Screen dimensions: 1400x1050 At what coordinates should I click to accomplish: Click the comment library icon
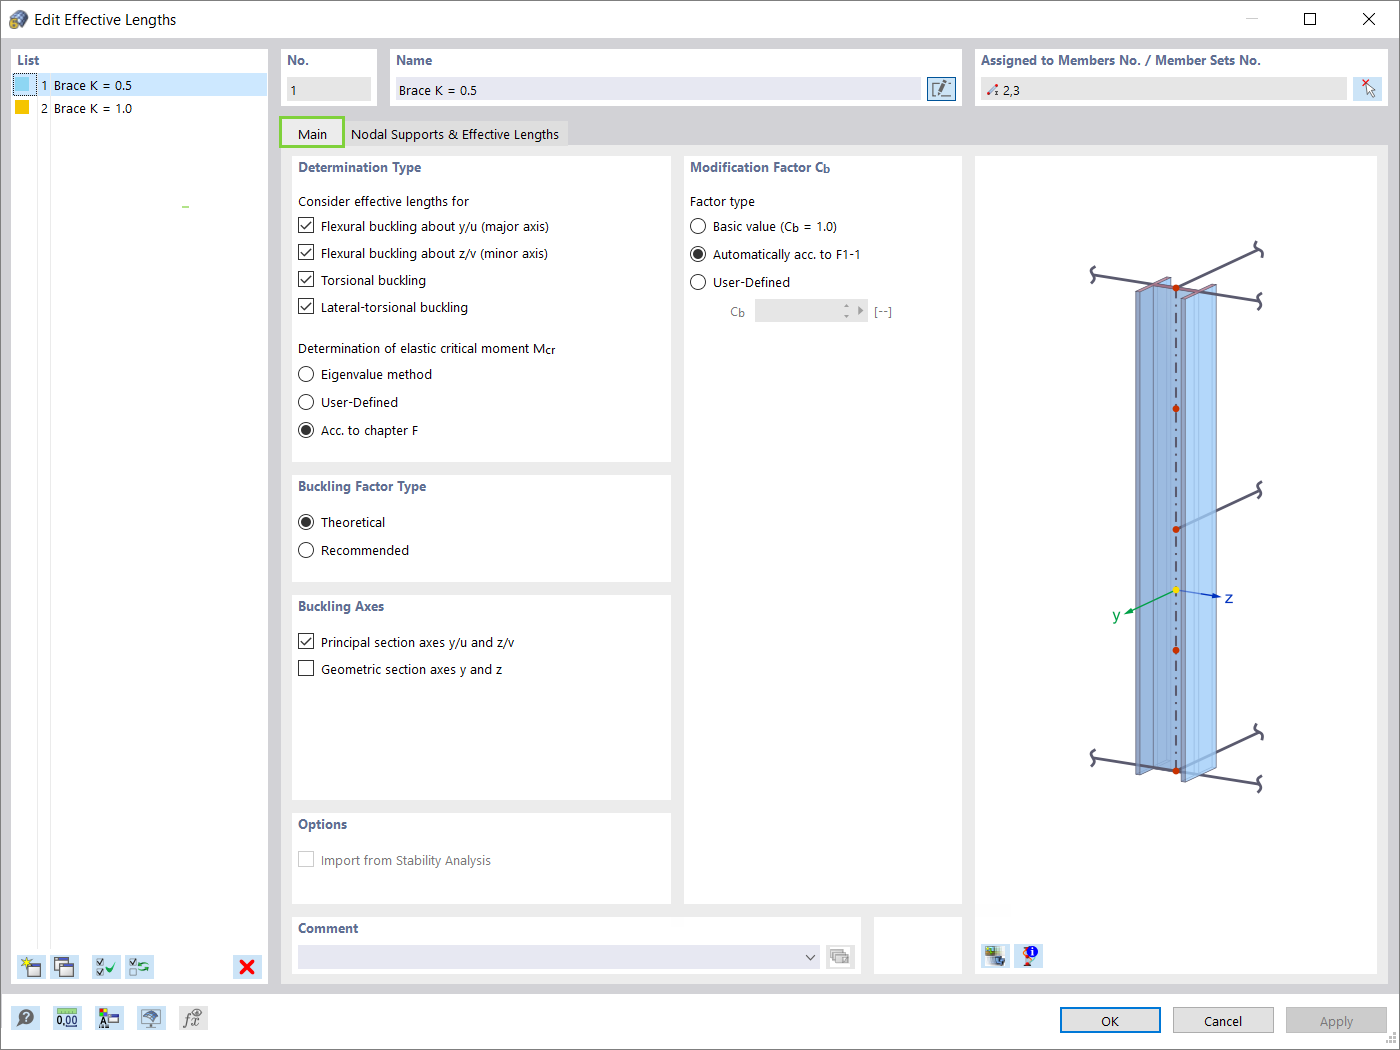[x=840, y=957]
